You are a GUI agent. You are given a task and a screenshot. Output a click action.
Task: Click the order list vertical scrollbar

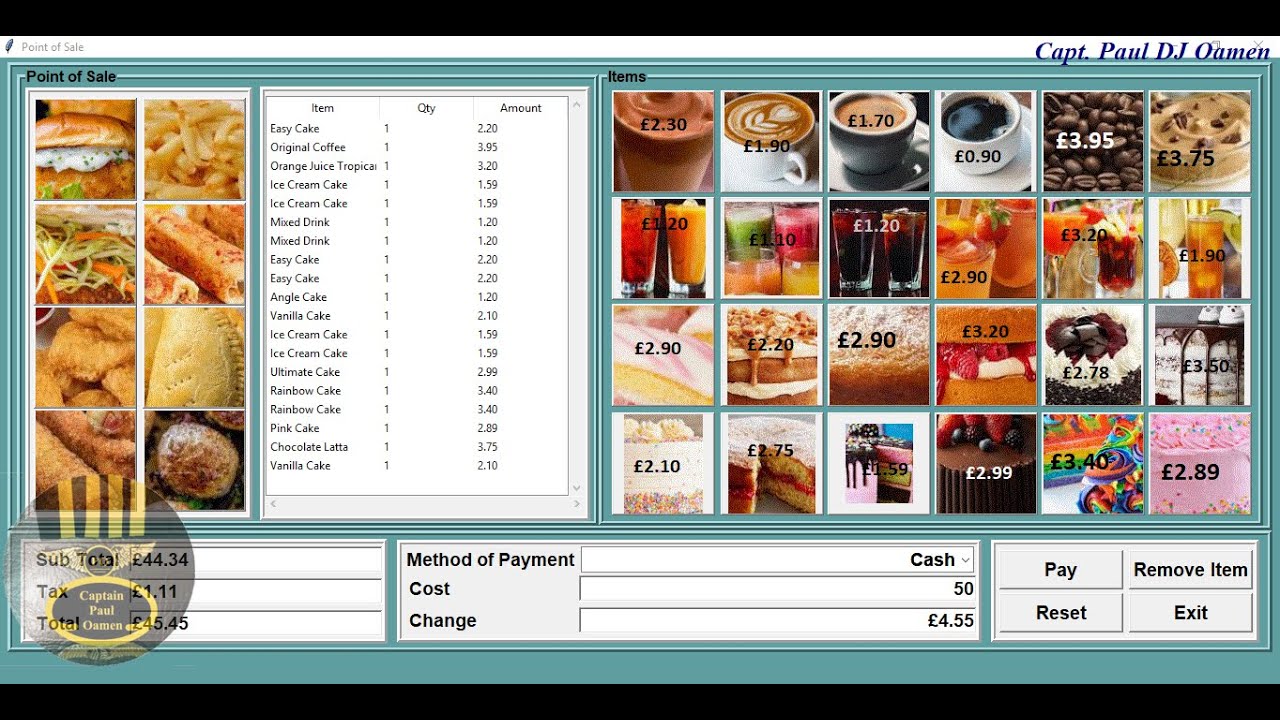(576, 295)
